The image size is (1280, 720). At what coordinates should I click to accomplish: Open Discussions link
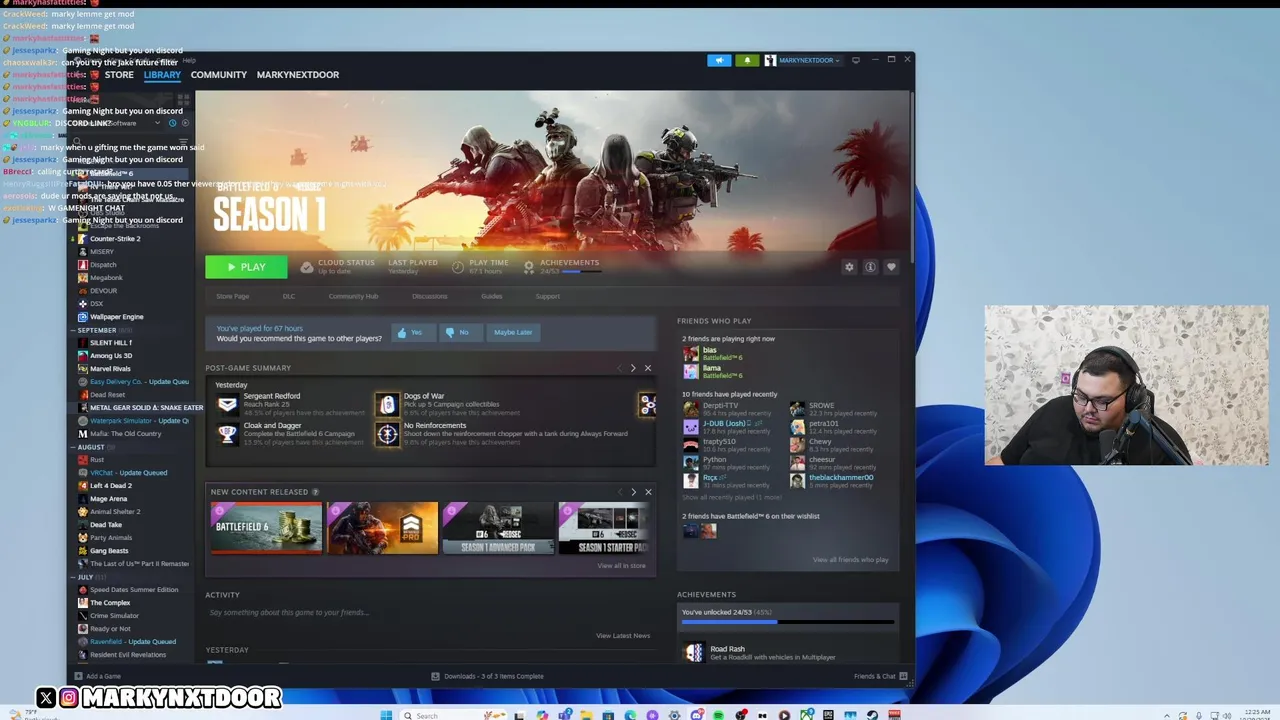(430, 296)
